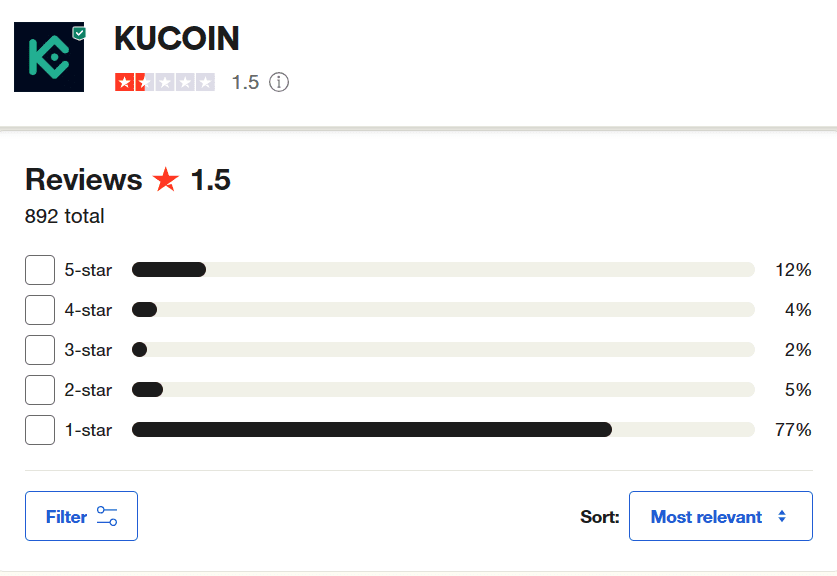
Task: Expand sorting options next to Sort label
Action: [x=720, y=515]
